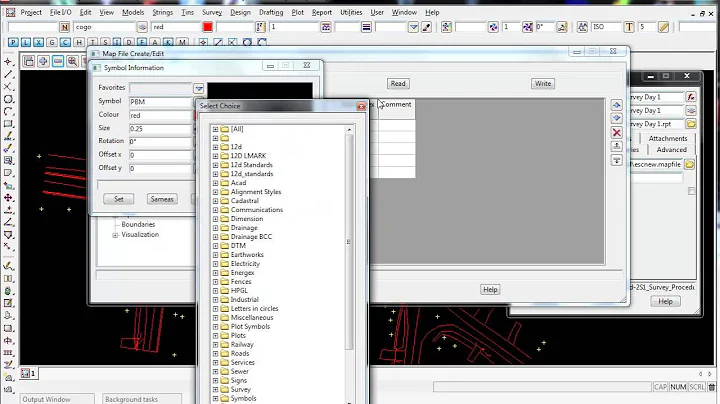Toggle the C snap button
This screenshot has height=404, width=720.
tap(65, 43)
